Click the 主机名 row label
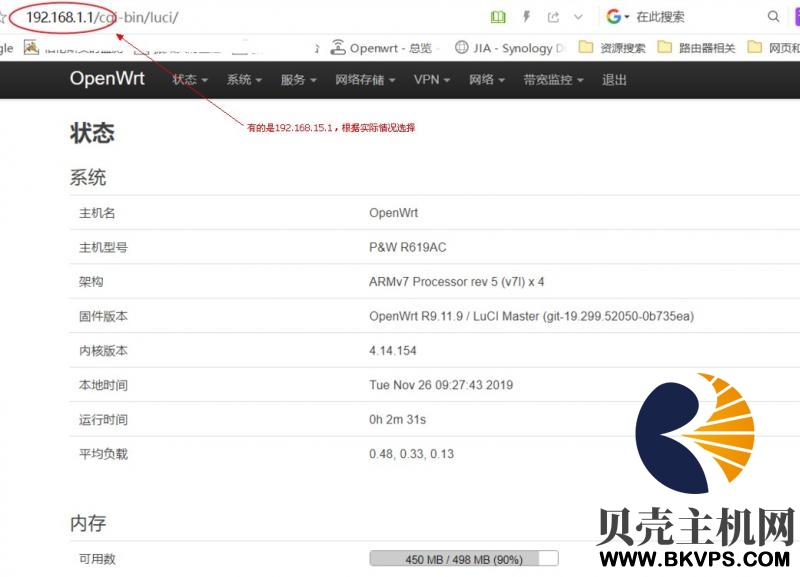The image size is (800, 577). click(97, 213)
